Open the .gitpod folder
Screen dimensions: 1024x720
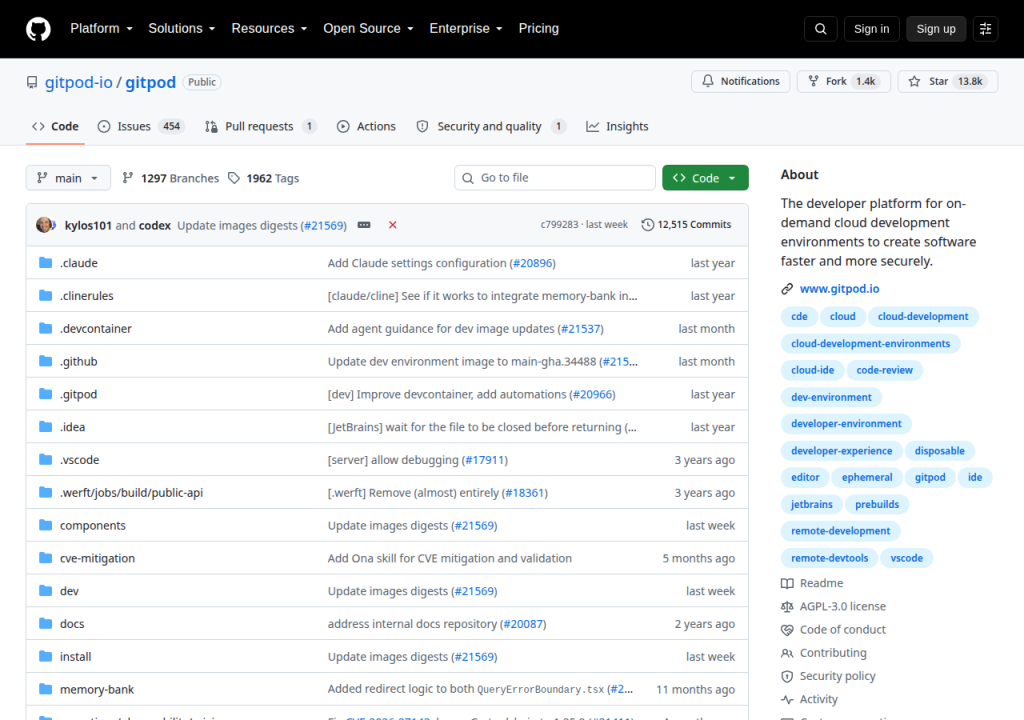tap(78, 395)
